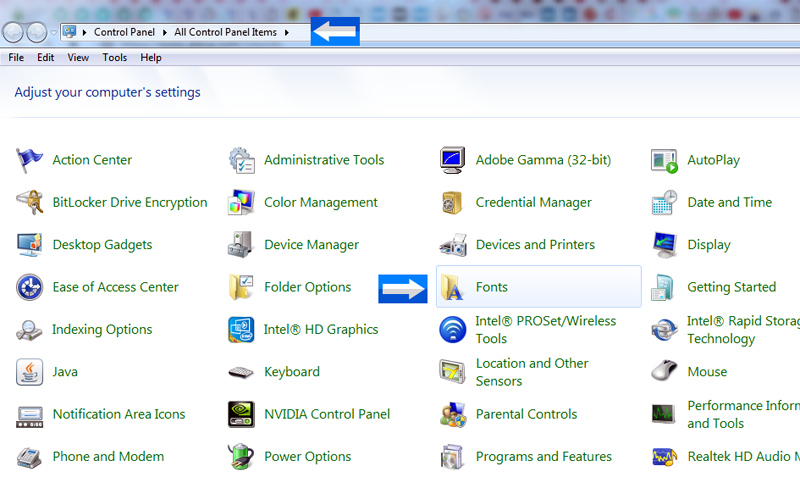
Task: Open the Date and Time link
Action: point(730,202)
